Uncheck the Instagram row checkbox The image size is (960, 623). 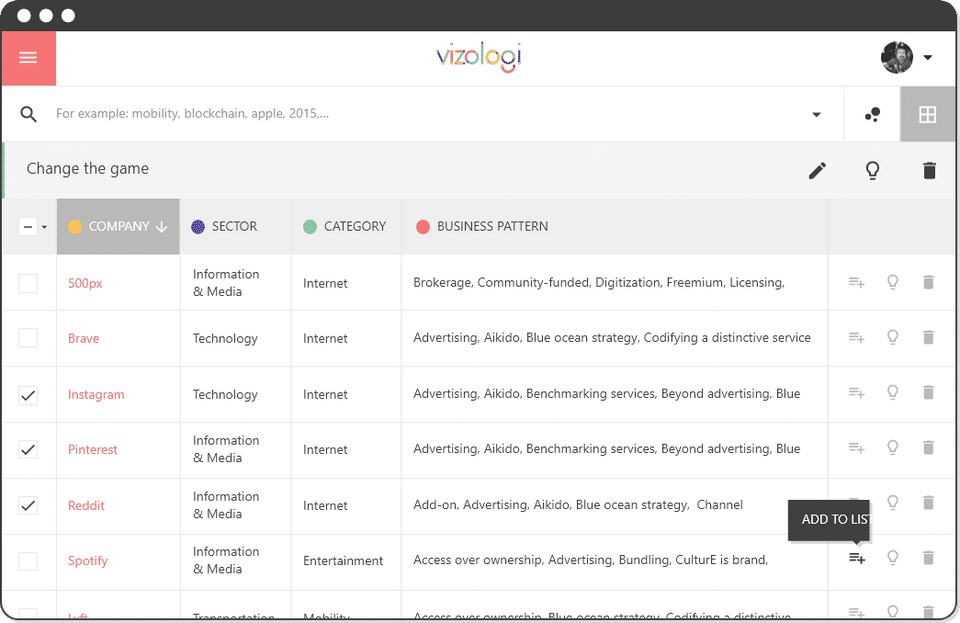(x=28, y=395)
